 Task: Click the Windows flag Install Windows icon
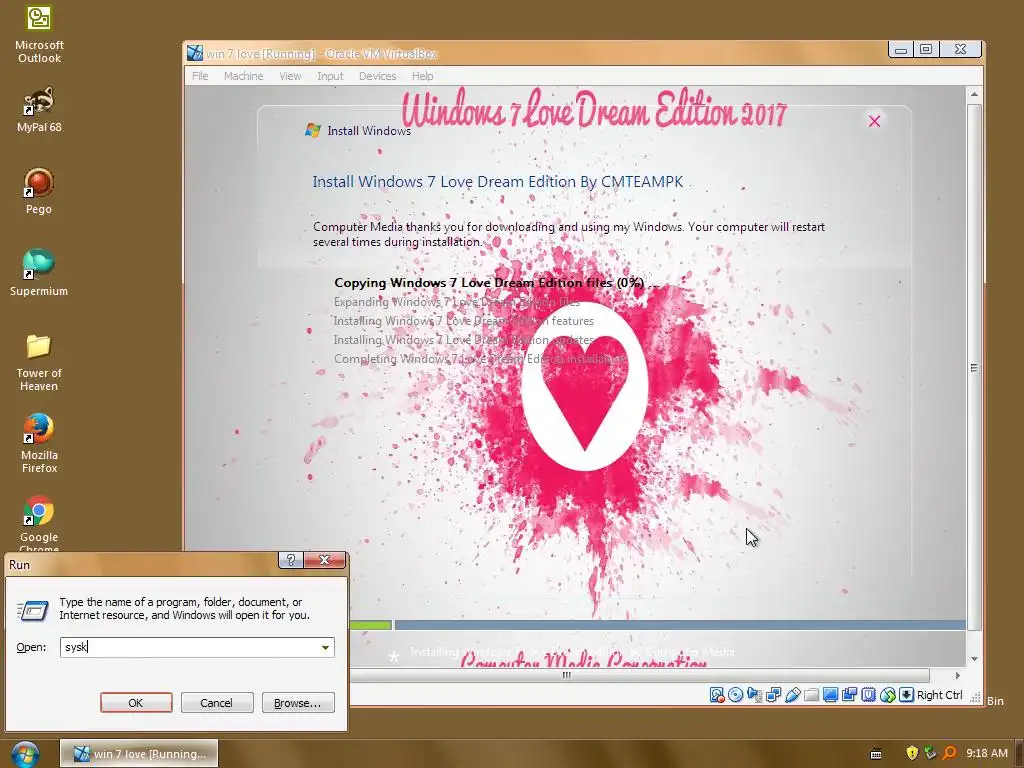pos(313,131)
